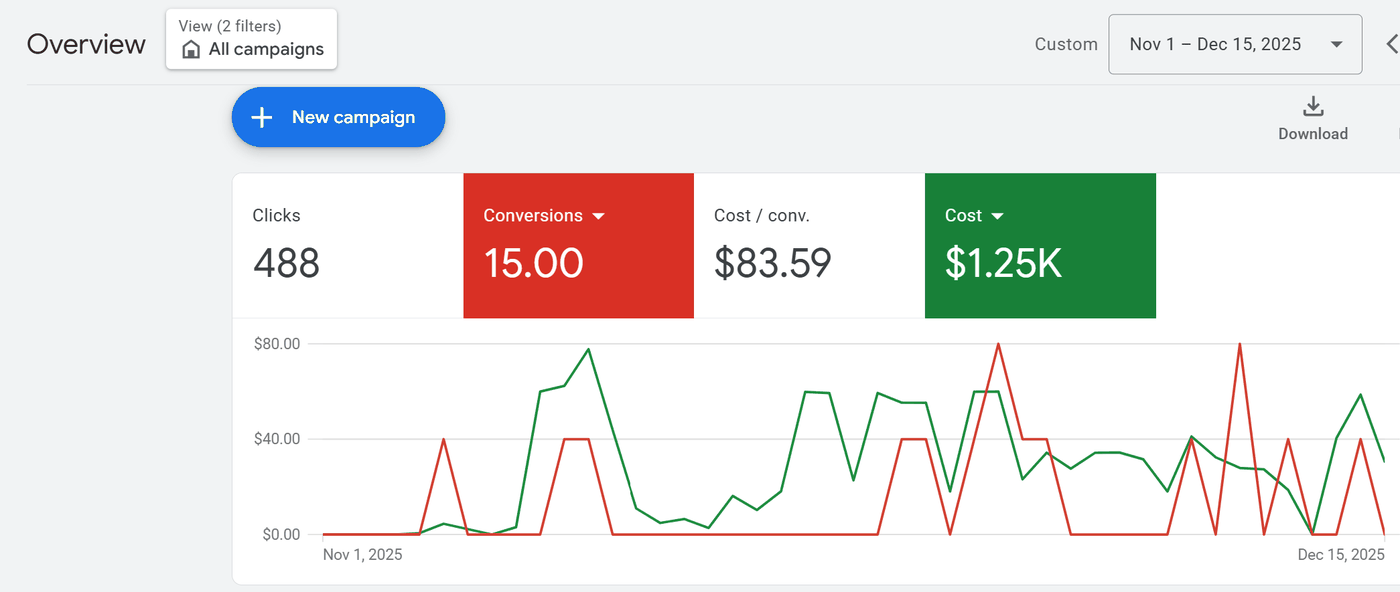Screen dimensions: 1400x592
Task: Click the View (2 filters) text
Action: [230, 26]
